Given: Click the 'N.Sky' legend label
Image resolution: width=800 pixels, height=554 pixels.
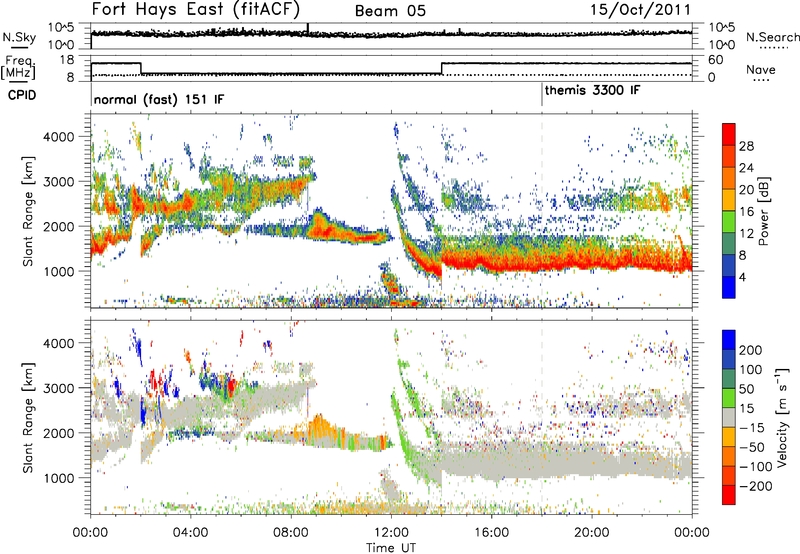Looking at the screenshot, I should coord(19,37).
